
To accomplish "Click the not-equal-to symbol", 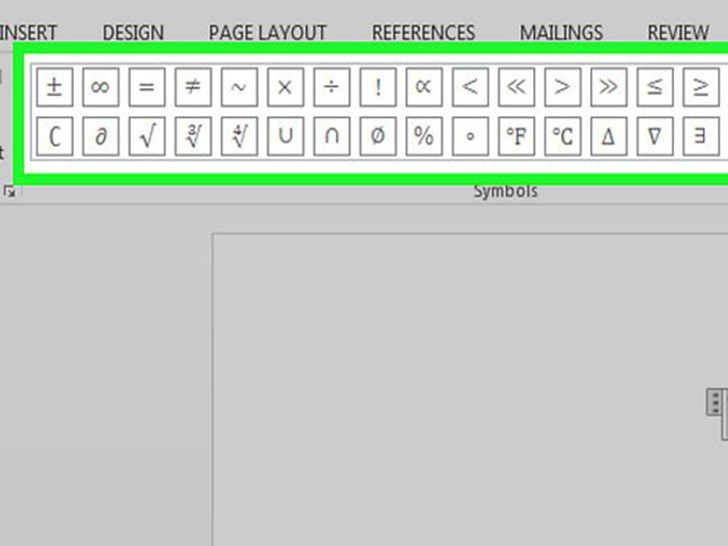I will pyautogui.click(x=192, y=87).
